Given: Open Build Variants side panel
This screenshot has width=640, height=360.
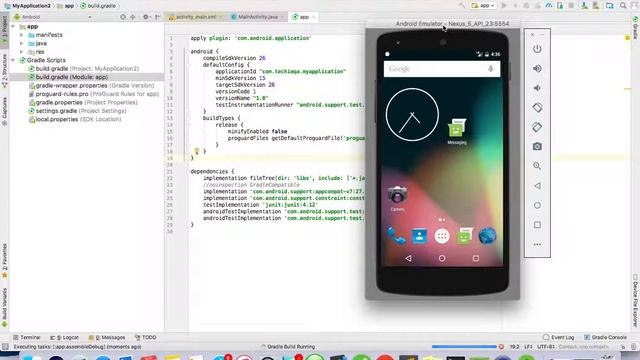Looking at the screenshot, I should click(x=4, y=307).
